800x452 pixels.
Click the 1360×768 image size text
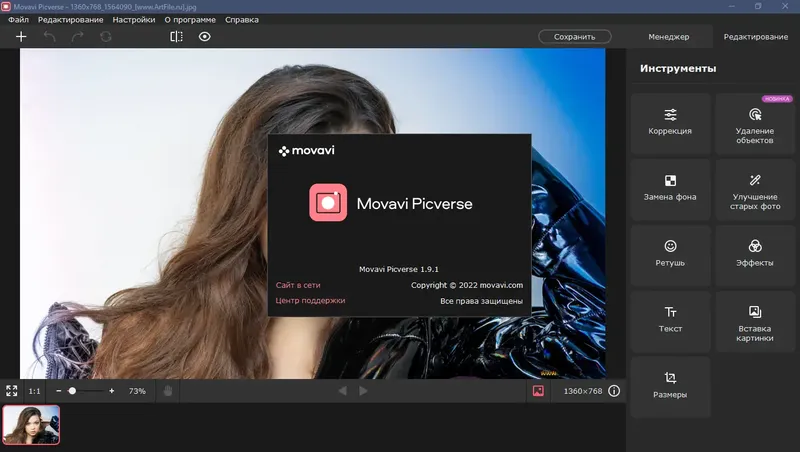583,391
